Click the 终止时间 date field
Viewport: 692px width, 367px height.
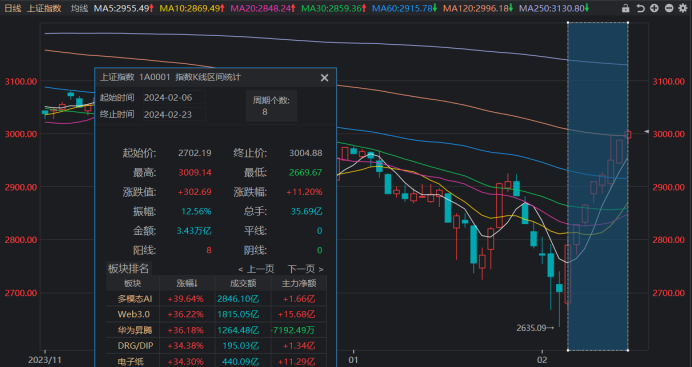click(x=174, y=114)
